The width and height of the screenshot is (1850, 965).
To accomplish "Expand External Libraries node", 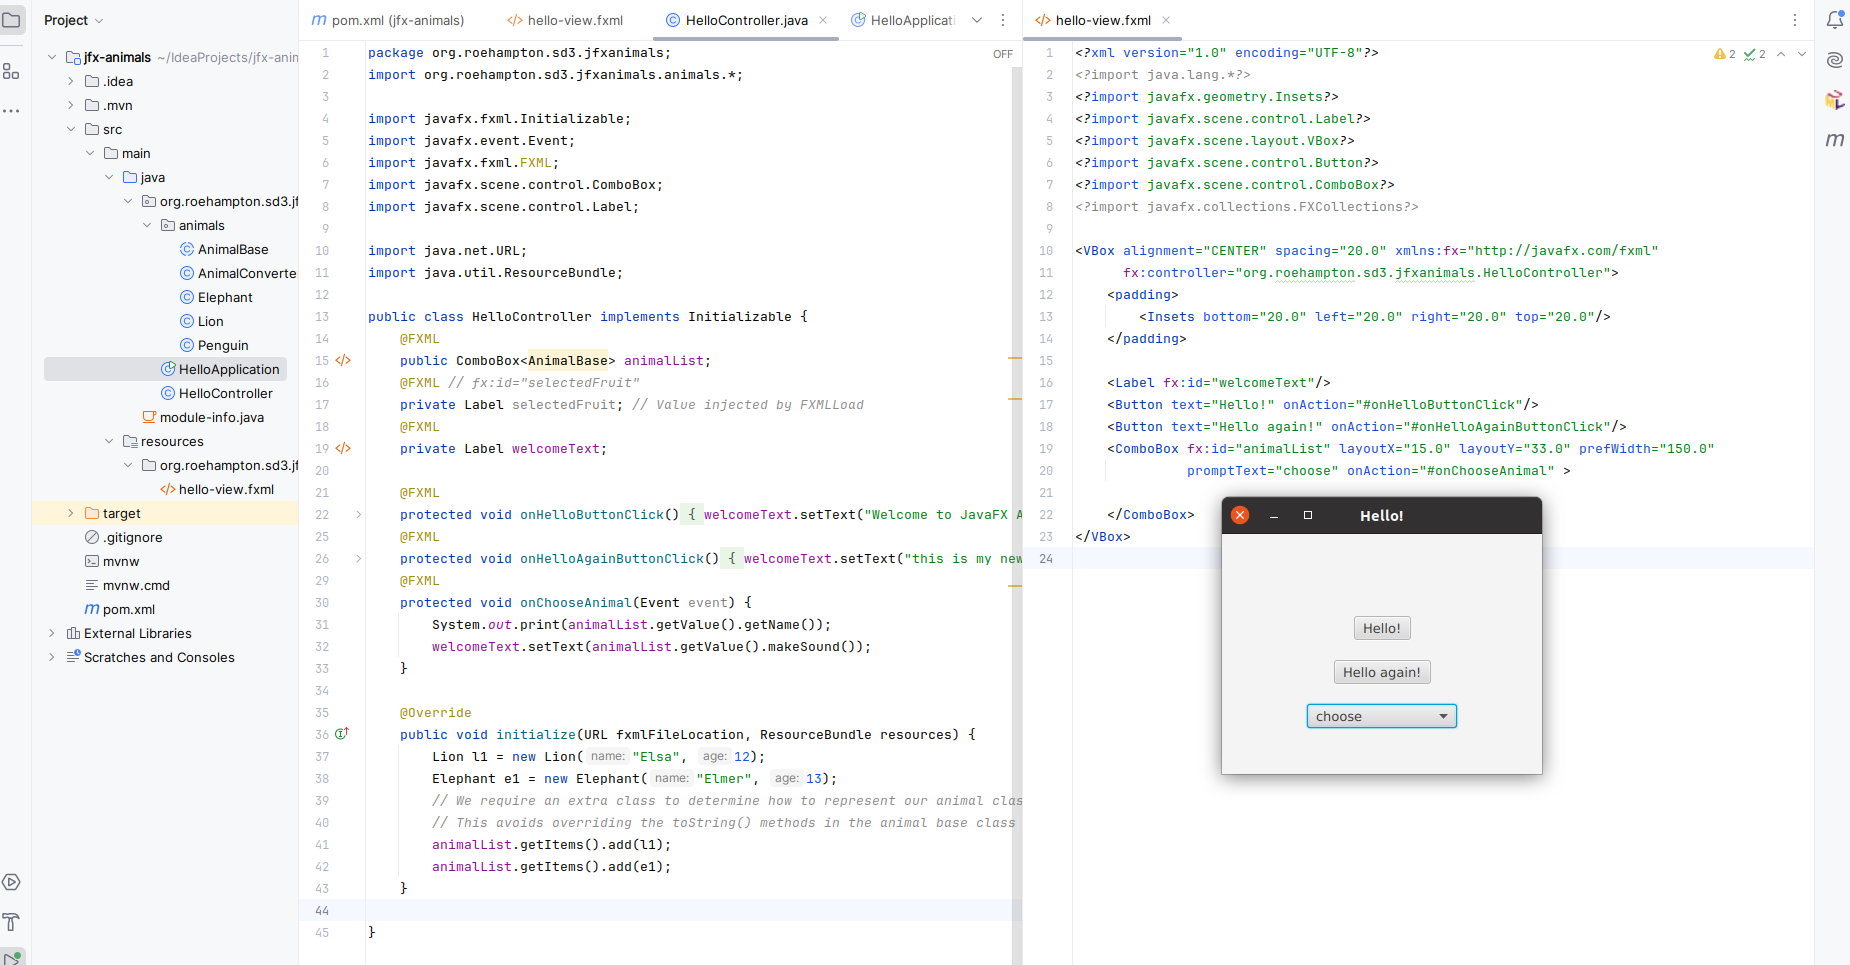I will (x=52, y=633).
